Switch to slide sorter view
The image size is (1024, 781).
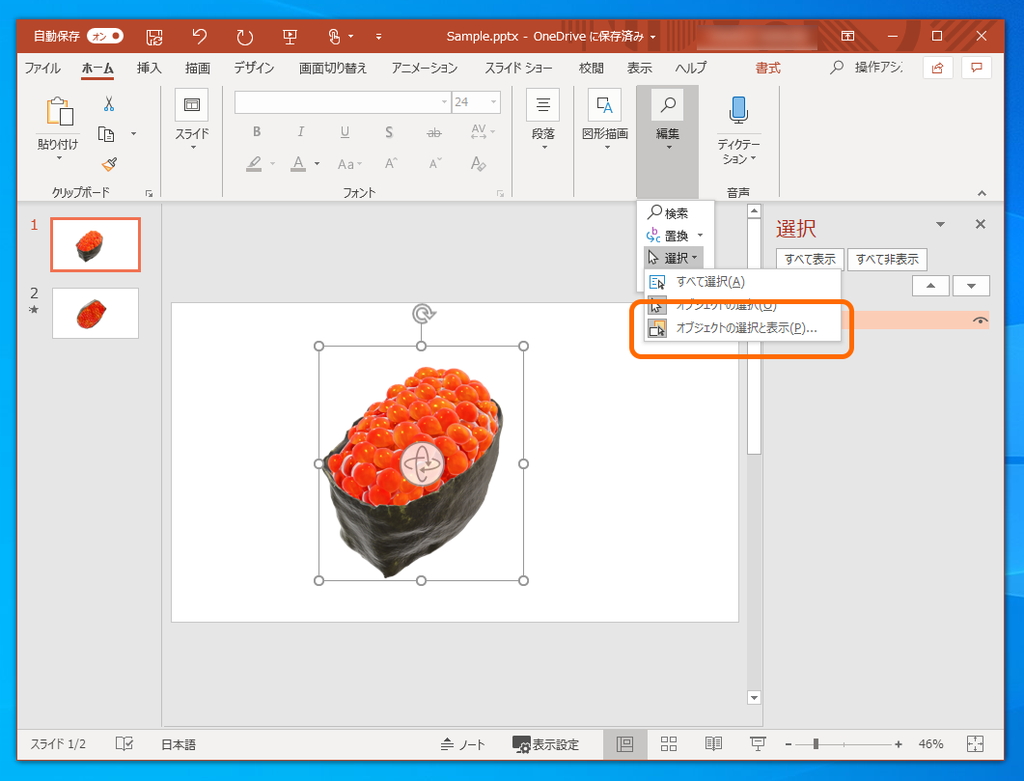coord(669,744)
